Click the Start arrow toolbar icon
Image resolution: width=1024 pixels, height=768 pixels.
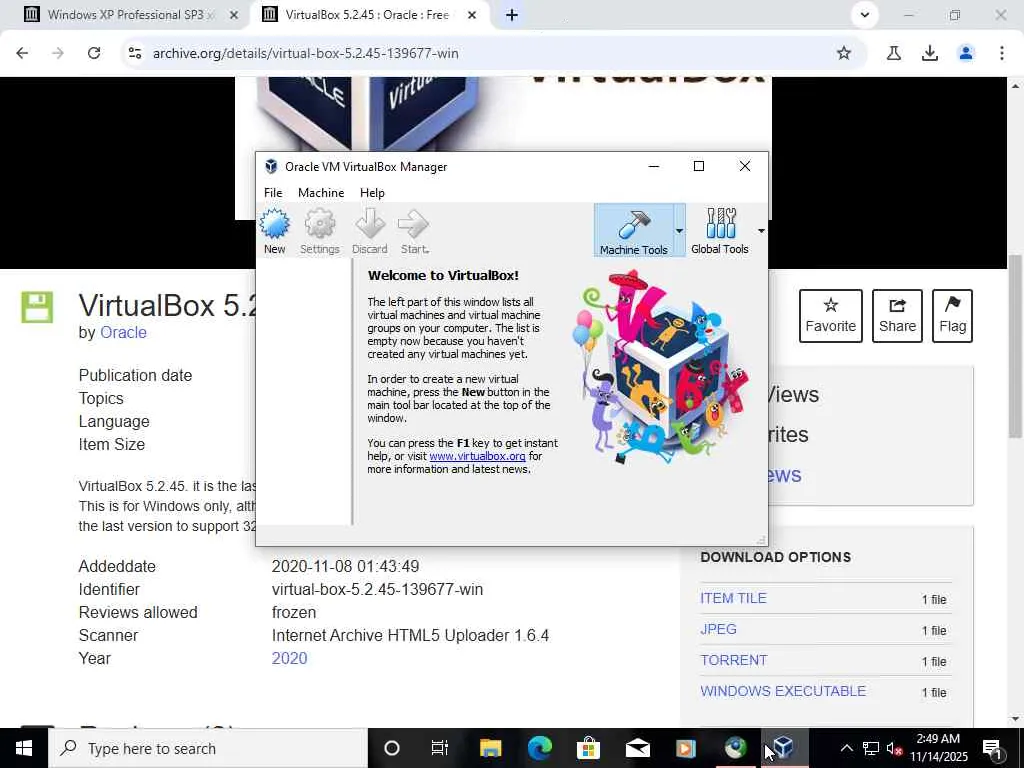[414, 231]
